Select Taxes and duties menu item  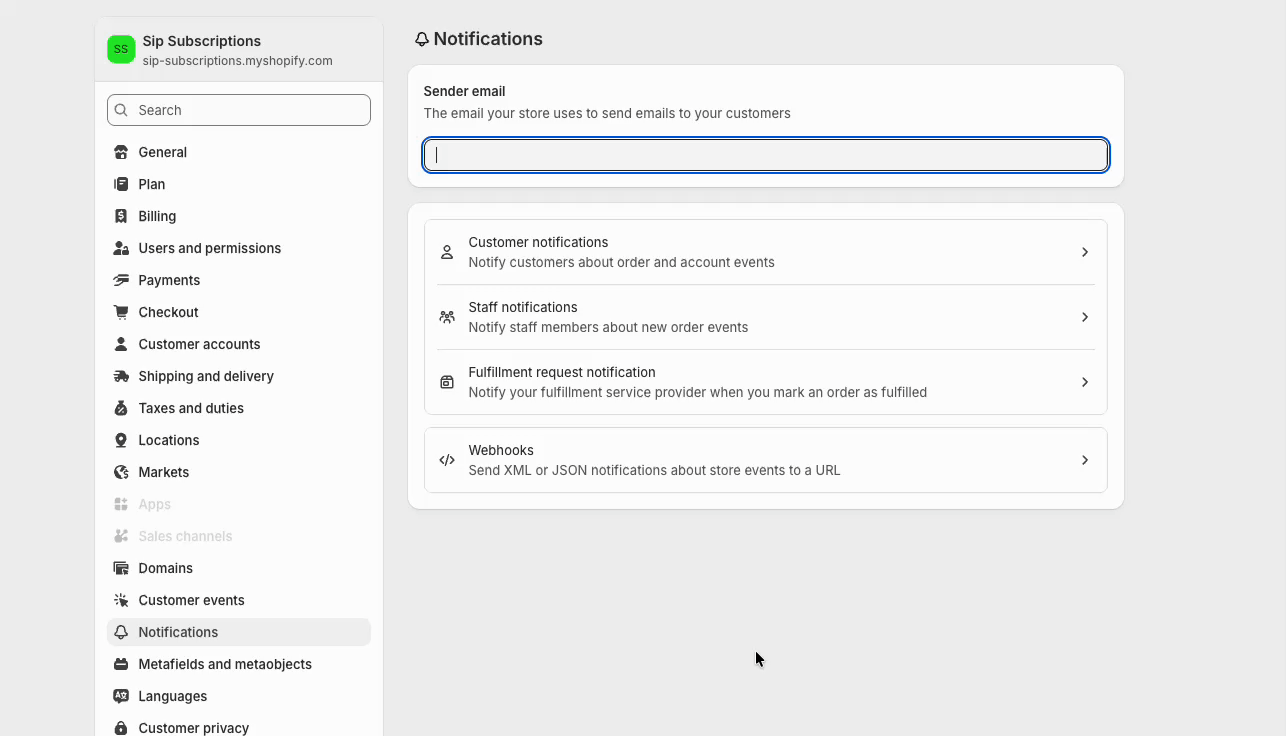(191, 408)
